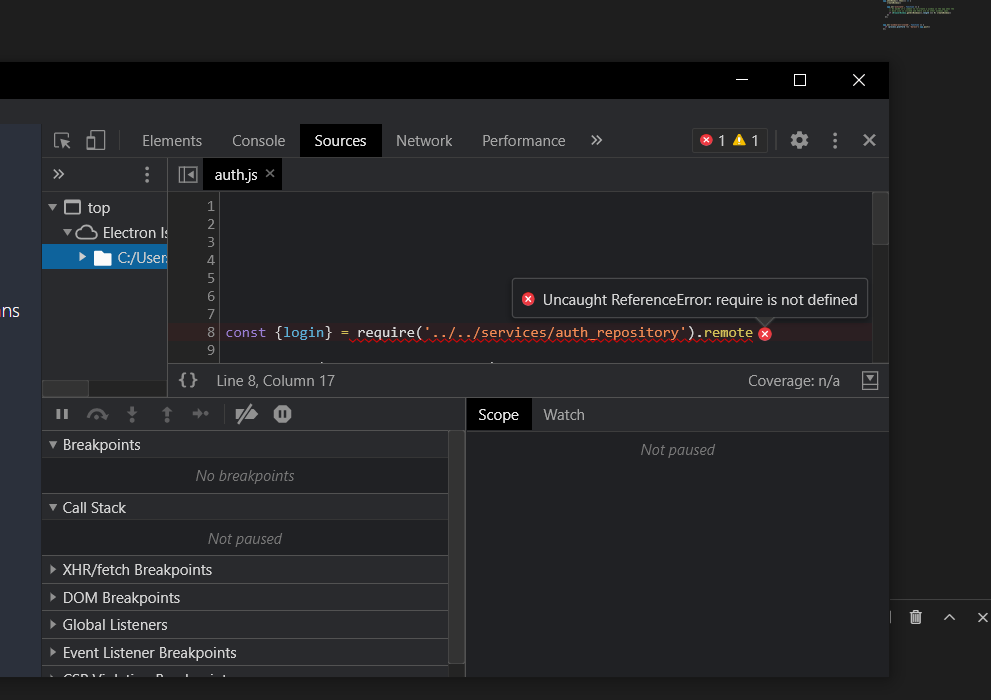Toggle deactivate breakpoints
The width and height of the screenshot is (991, 700).
pos(246,414)
